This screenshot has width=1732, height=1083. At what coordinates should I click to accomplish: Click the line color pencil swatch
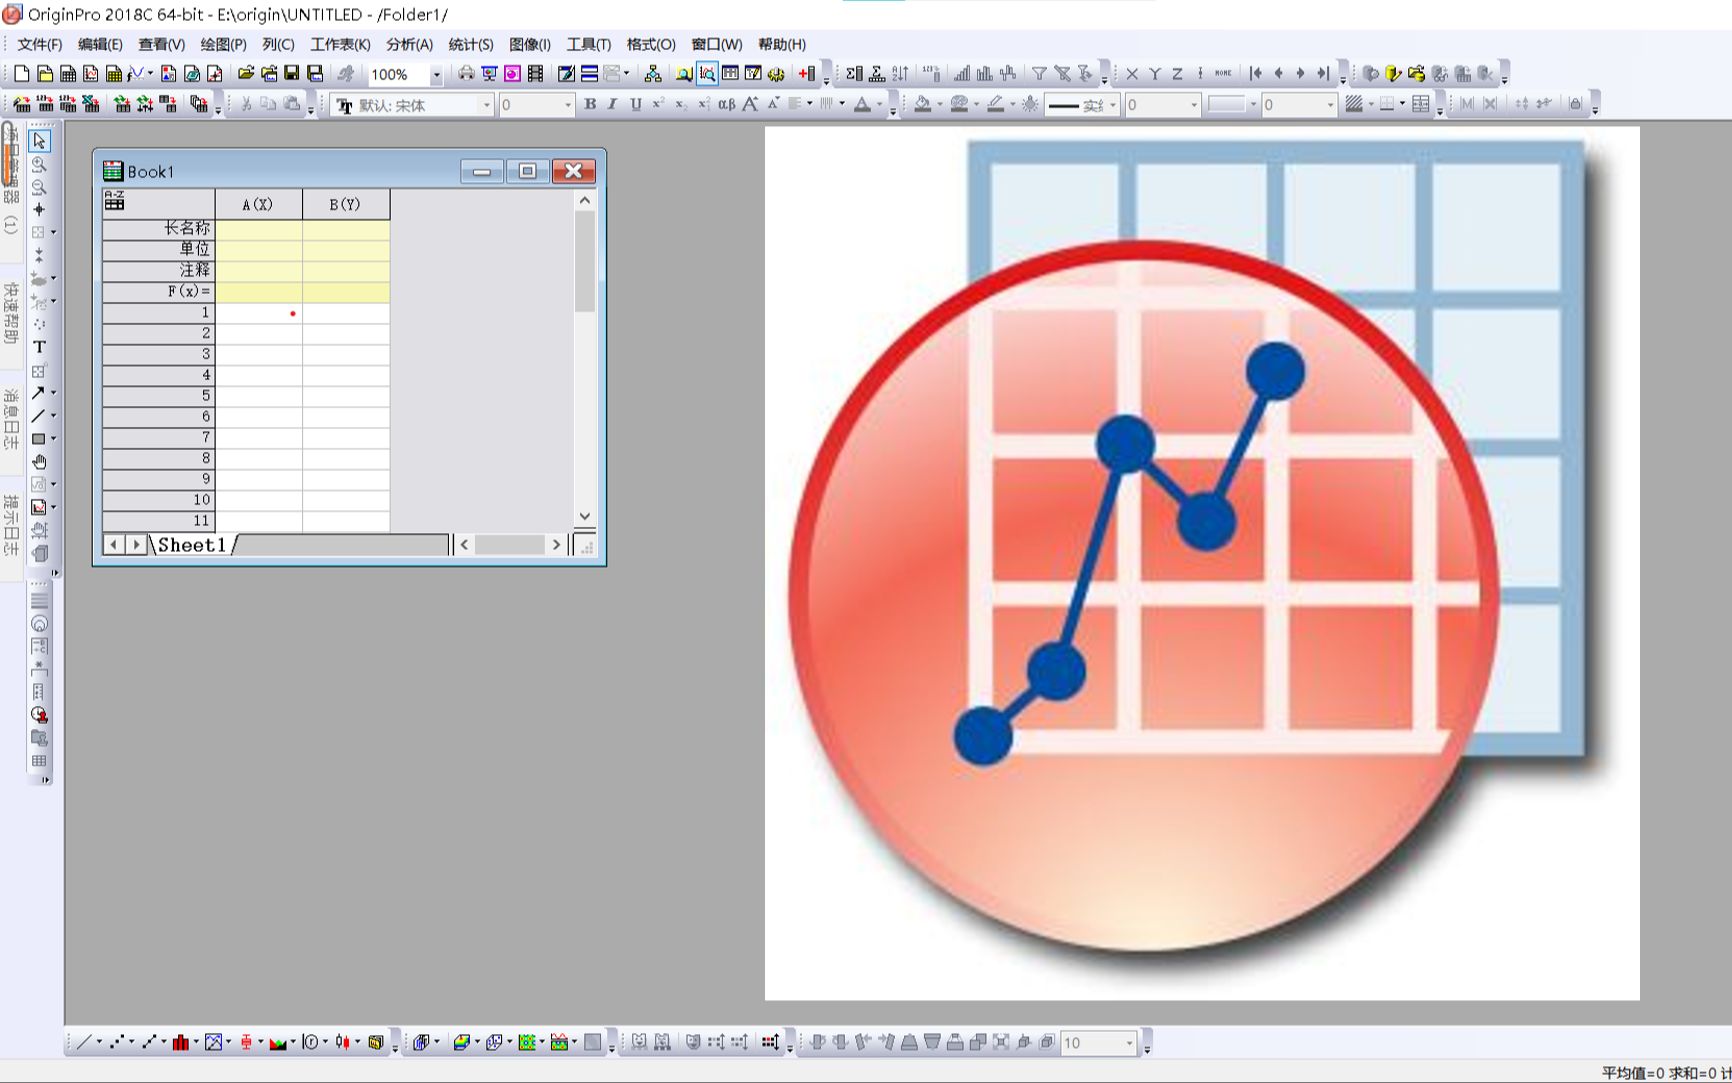coord(996,104)
